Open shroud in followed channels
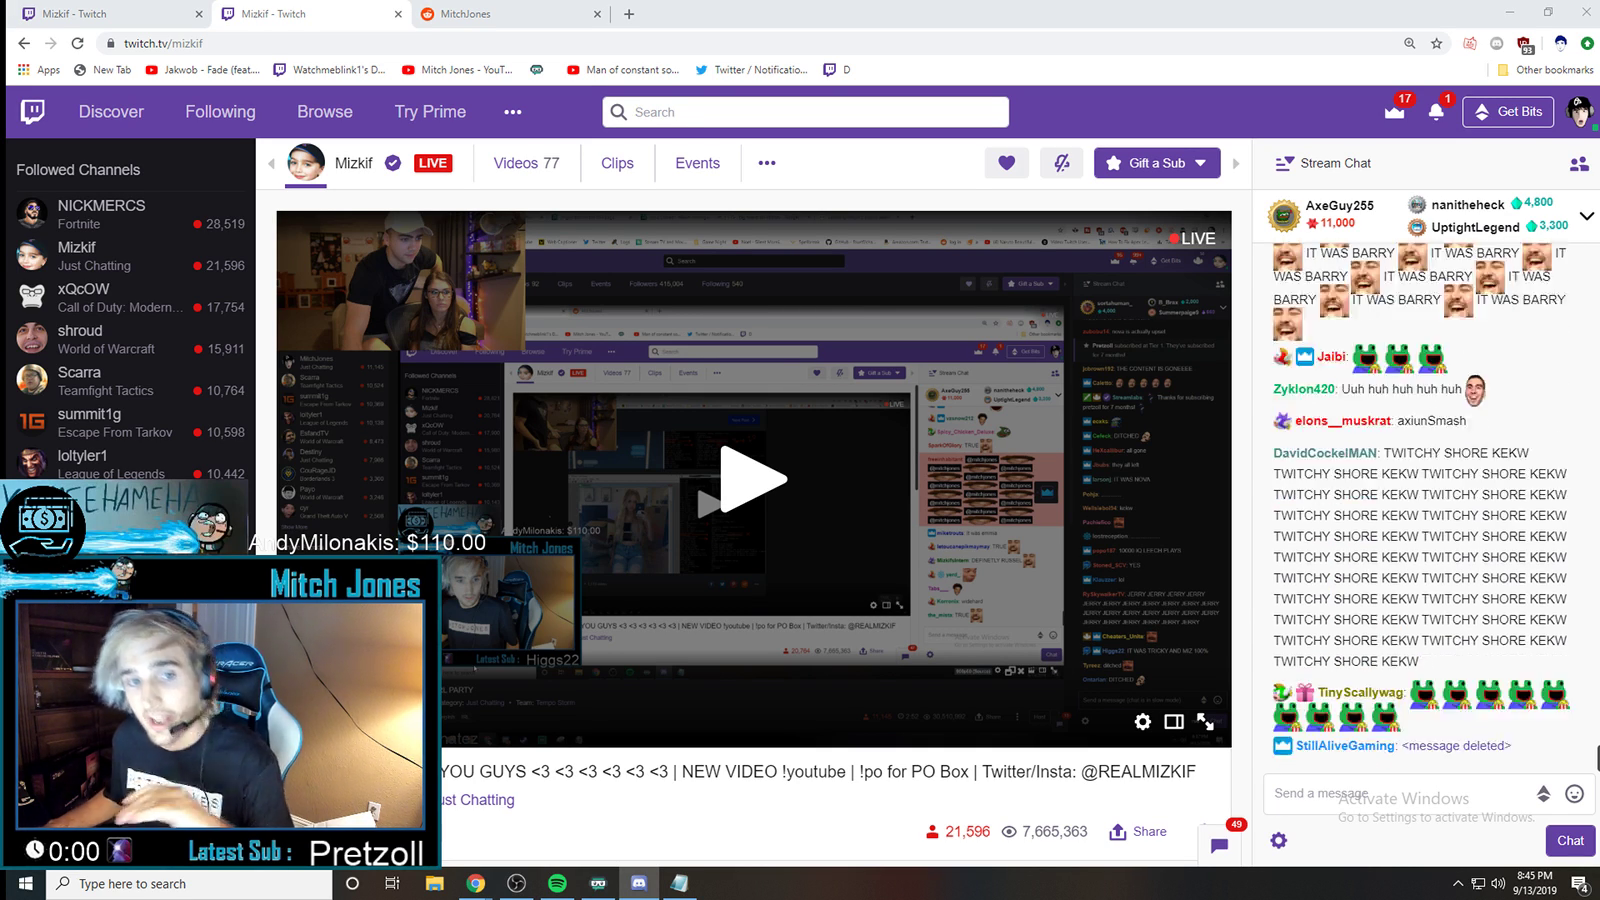 tap(130, 339)
